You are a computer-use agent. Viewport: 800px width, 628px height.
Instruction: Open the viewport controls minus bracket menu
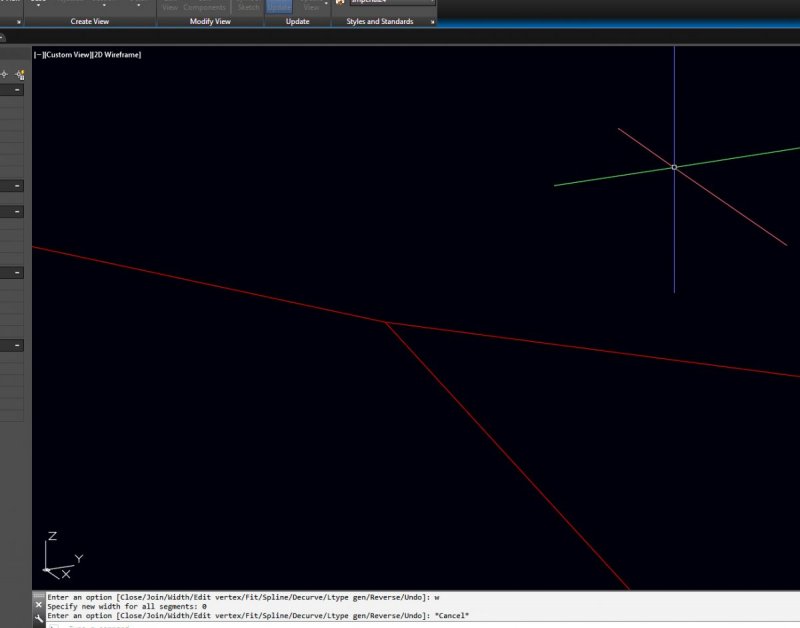tap(37, 55)
